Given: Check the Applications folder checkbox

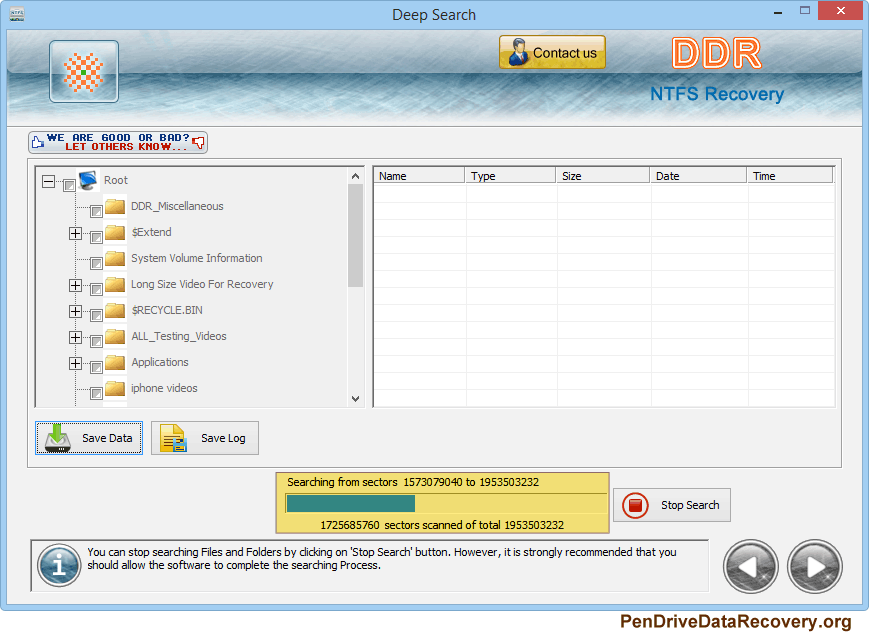Looking at the screenshot, I should coord(96,366).
